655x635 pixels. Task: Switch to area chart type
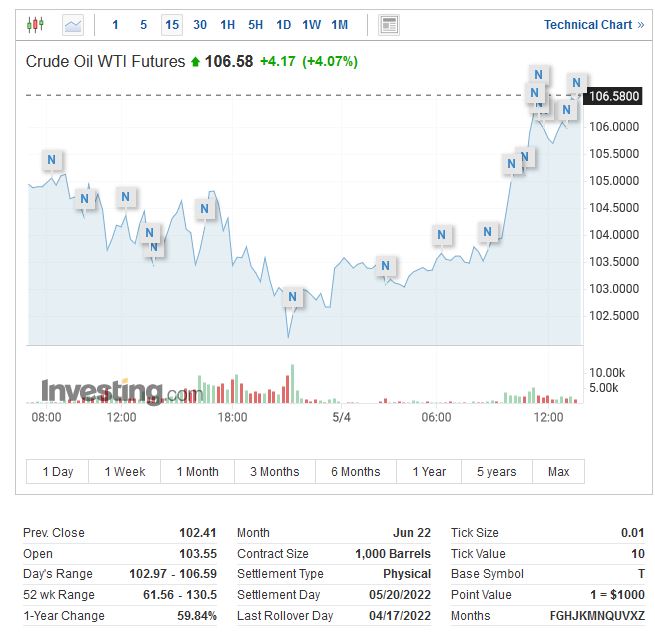pyautogui.click(x=73, y=24)
